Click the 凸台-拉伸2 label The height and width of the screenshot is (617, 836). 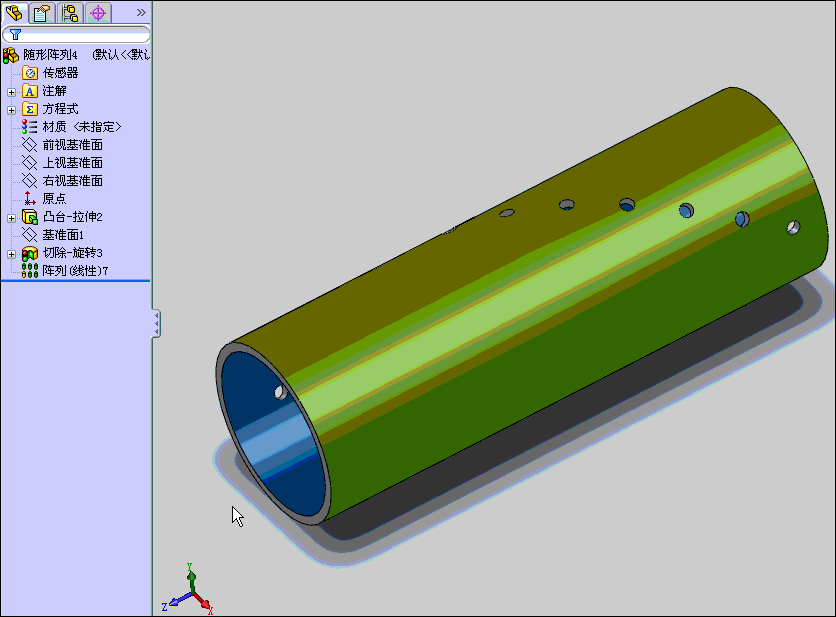[x=73, y=217]
